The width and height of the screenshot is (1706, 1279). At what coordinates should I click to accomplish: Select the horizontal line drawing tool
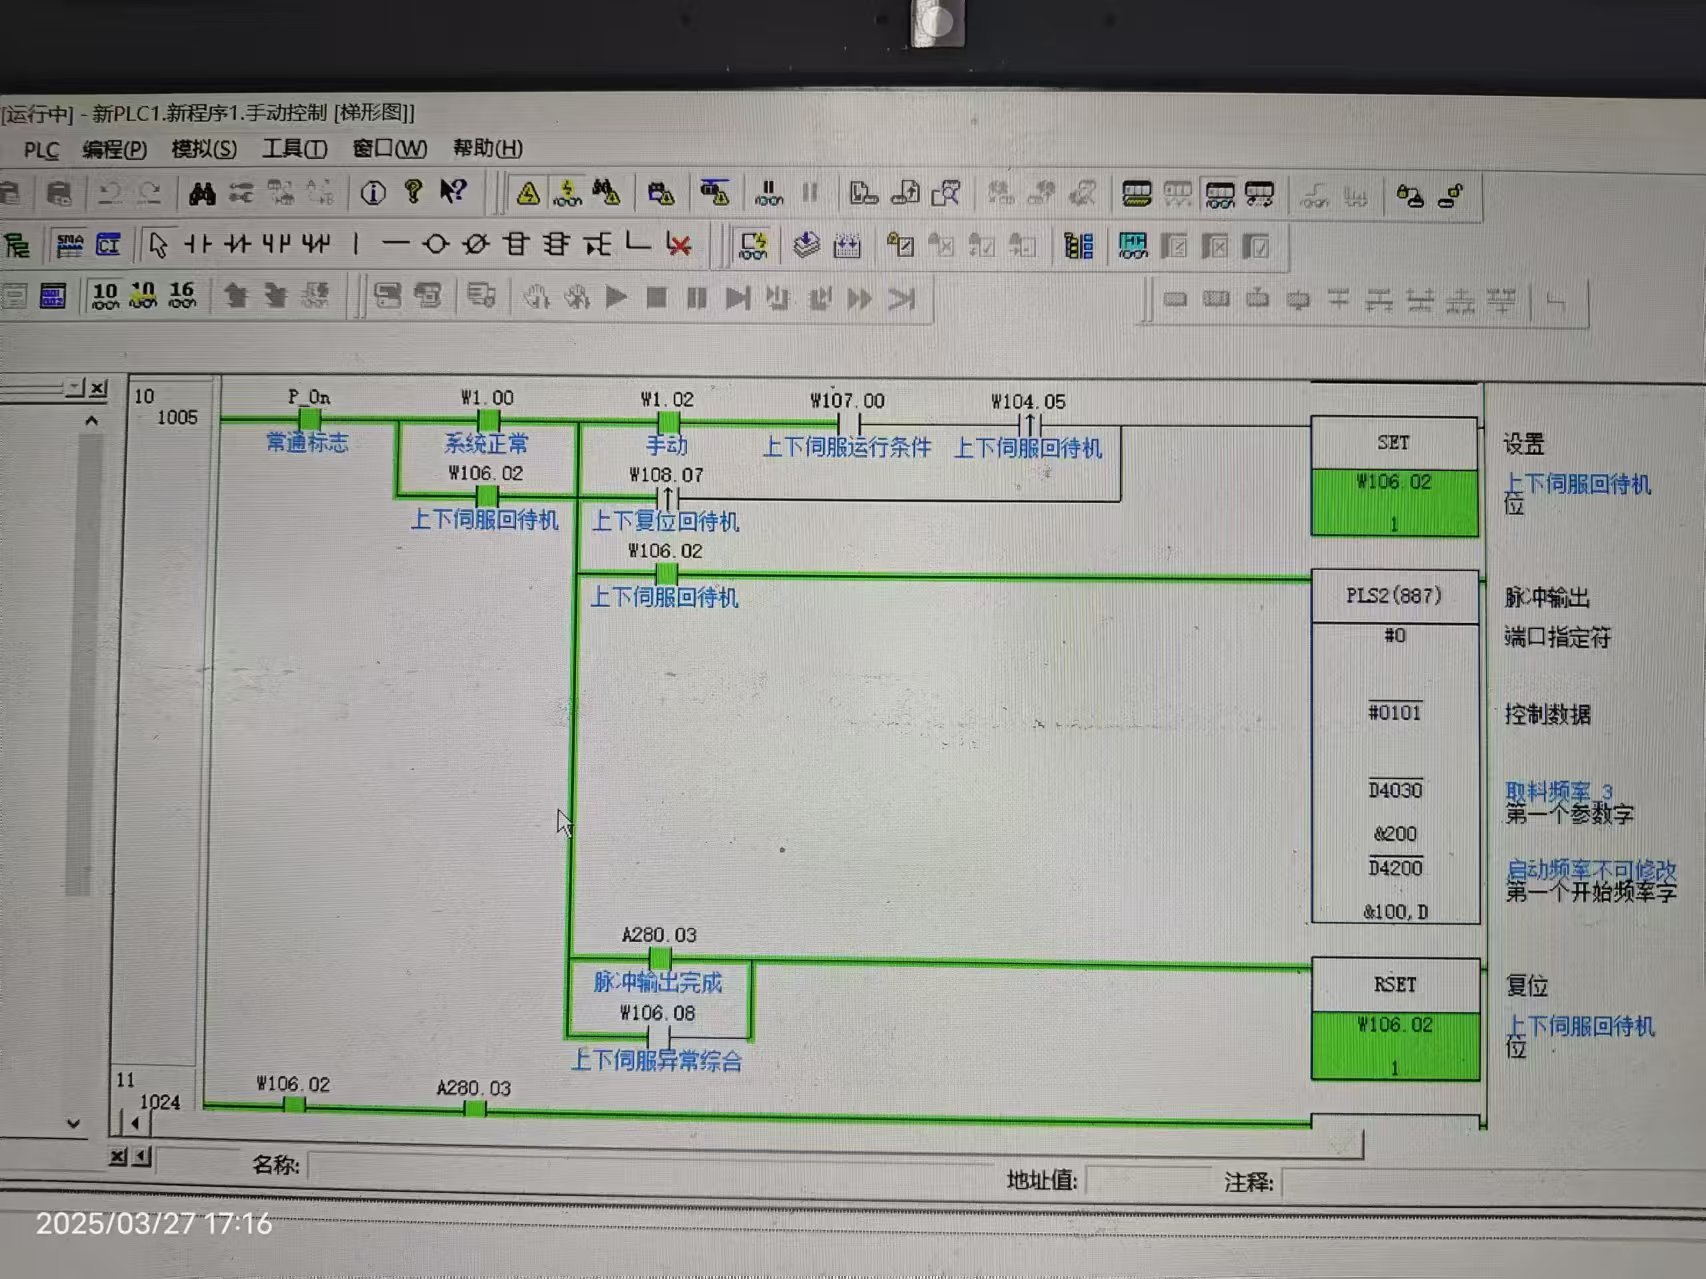tap(395, 244)
